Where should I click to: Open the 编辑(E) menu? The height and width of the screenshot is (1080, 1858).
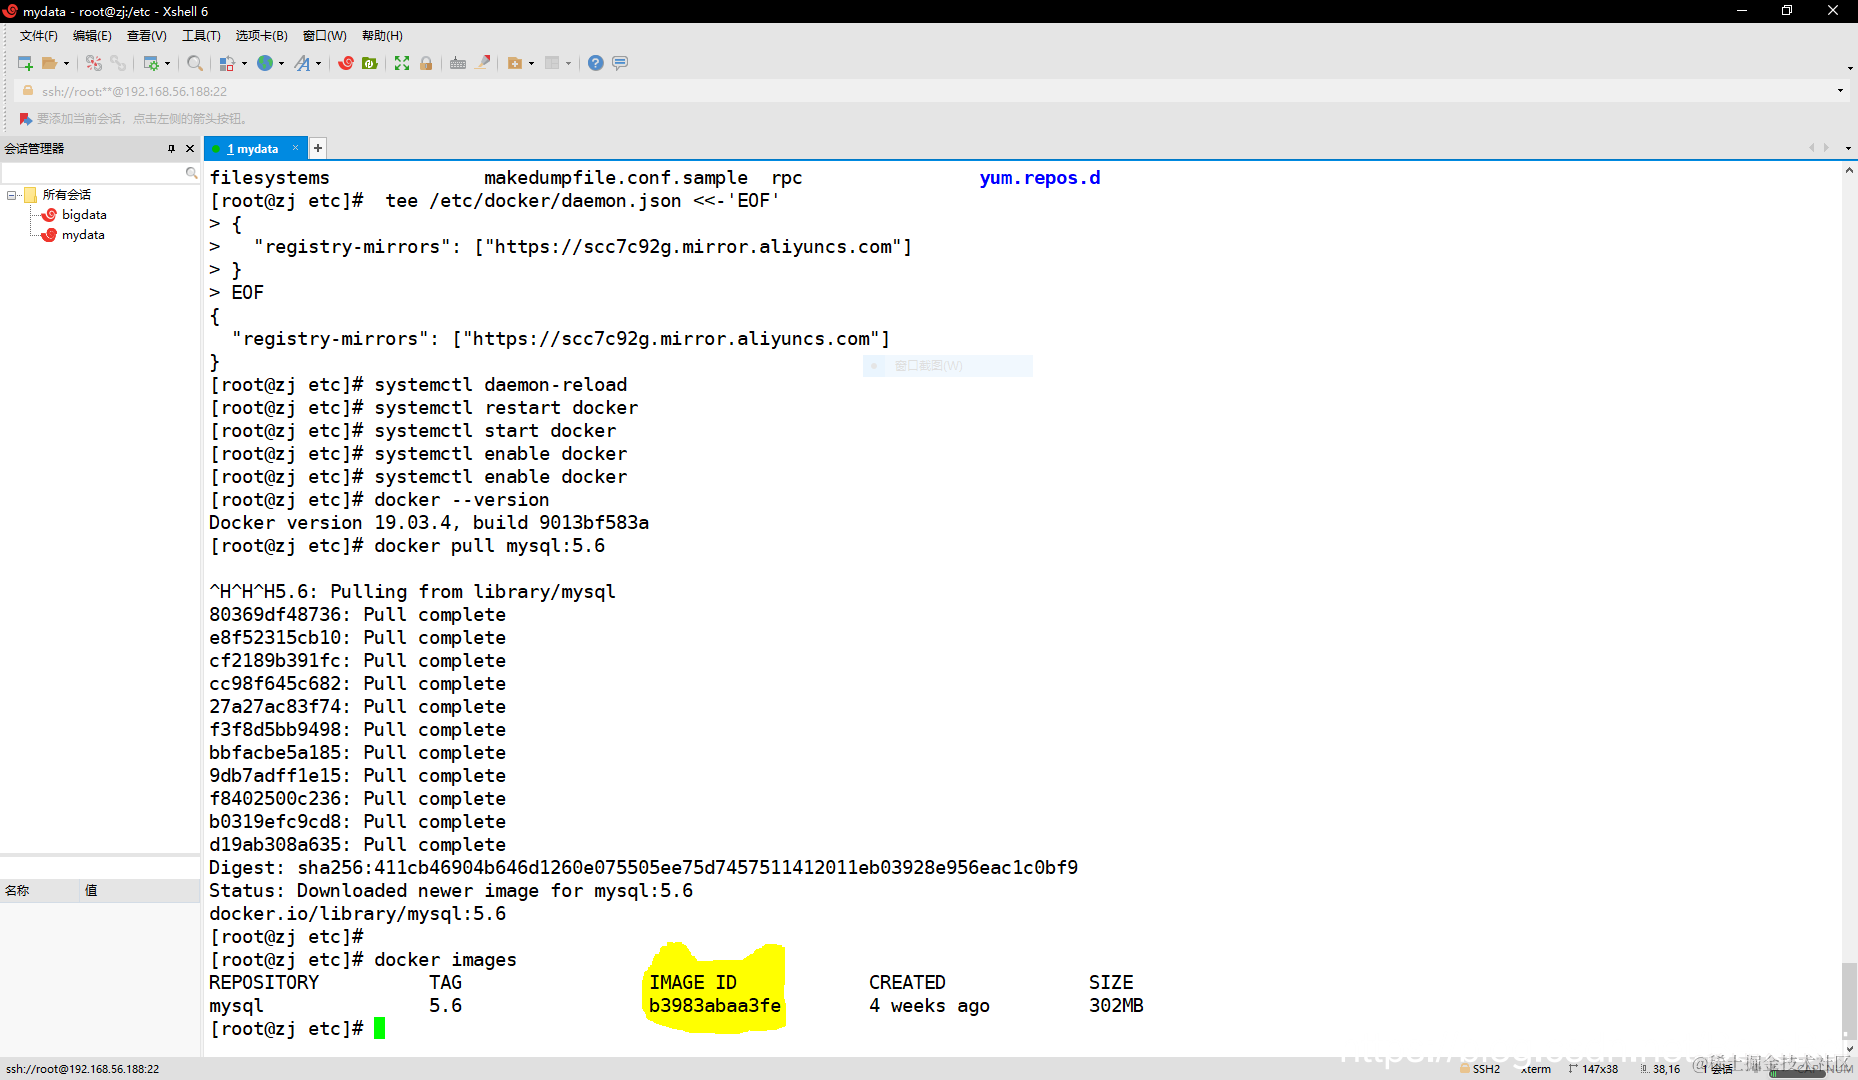tap(92, 36)
